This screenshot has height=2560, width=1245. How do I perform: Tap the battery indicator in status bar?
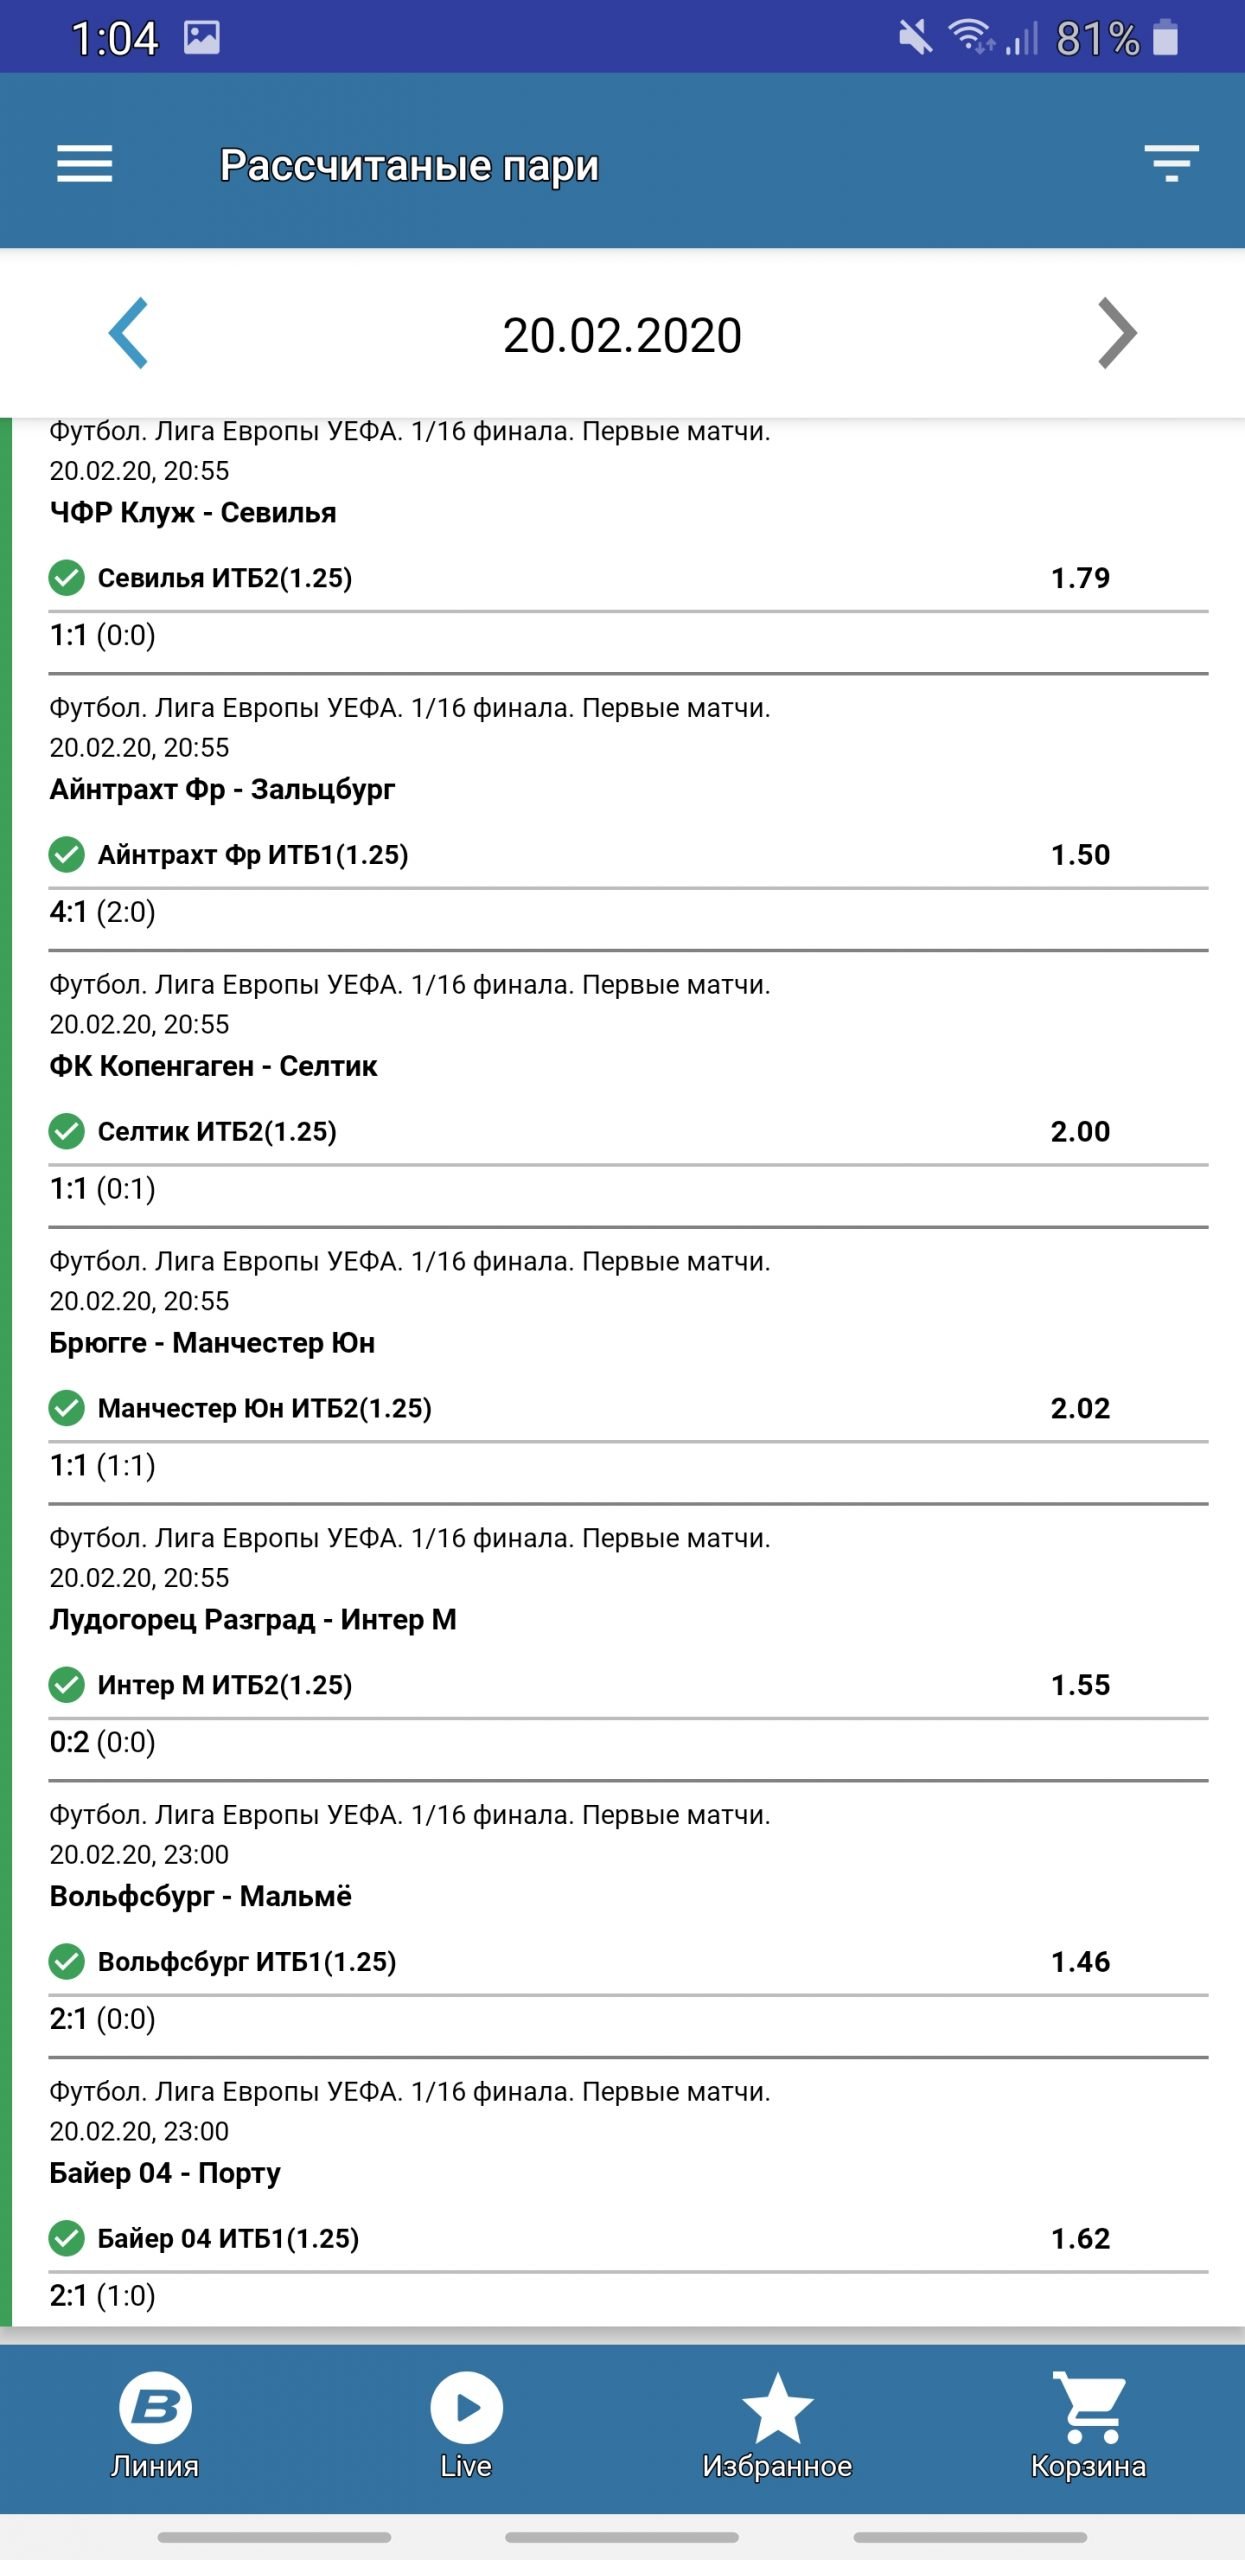click(1165, 38)
